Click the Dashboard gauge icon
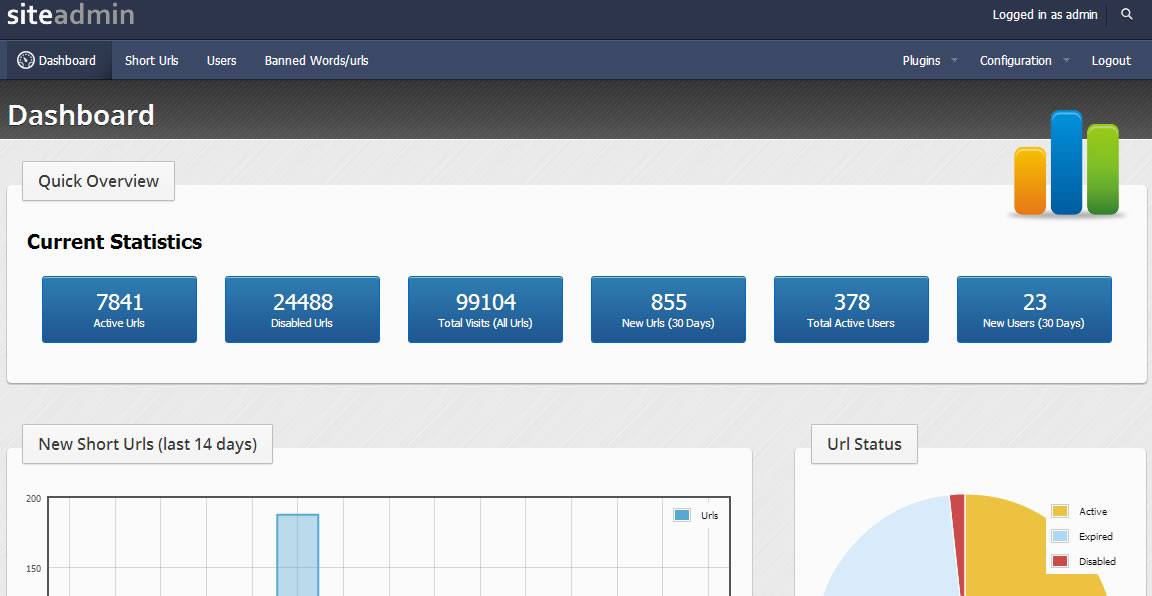Viewport: 1152px width, 596px height. tap(26, 60)
